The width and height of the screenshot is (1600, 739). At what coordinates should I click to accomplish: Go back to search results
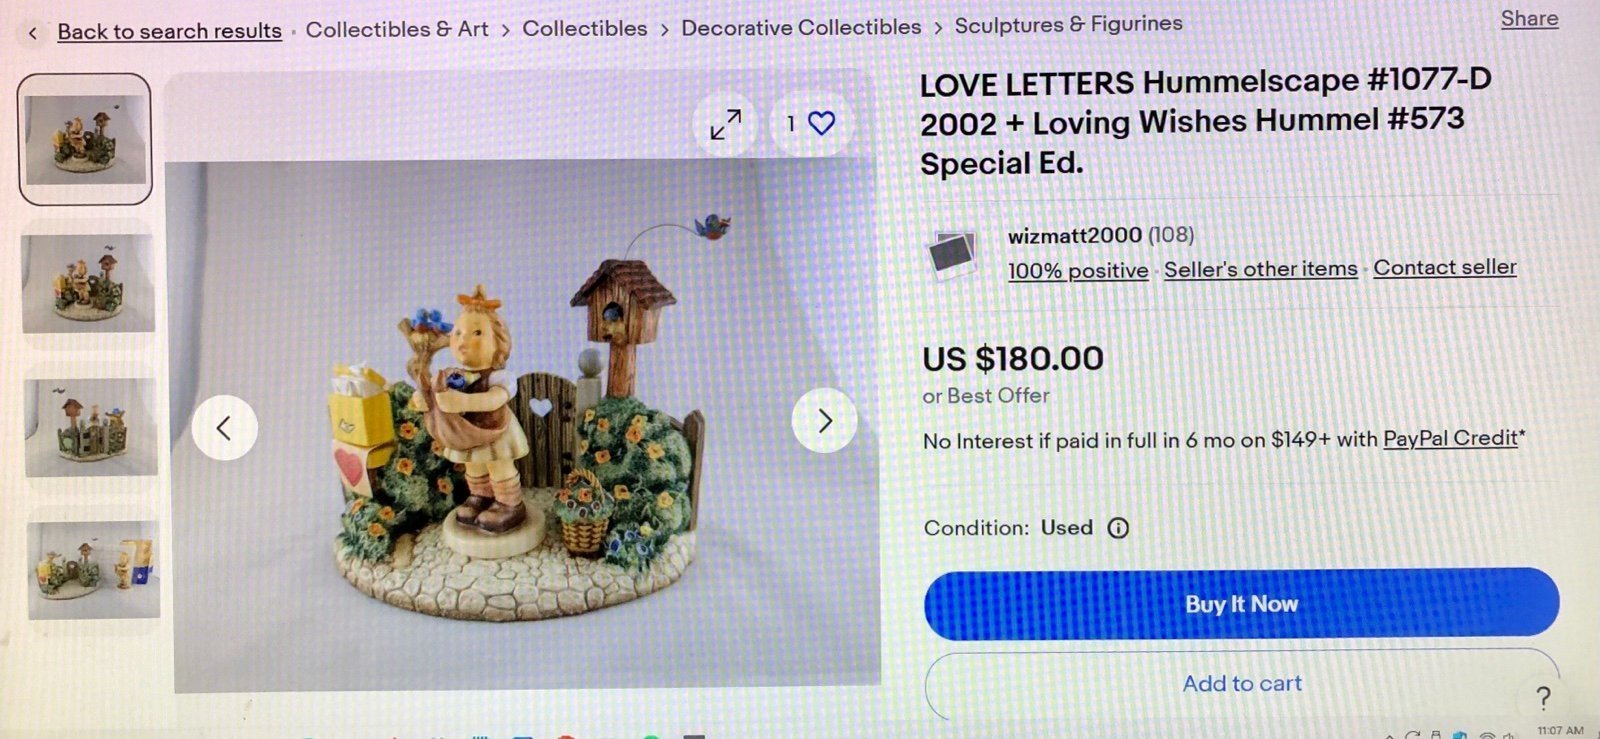tap(169, 31)
